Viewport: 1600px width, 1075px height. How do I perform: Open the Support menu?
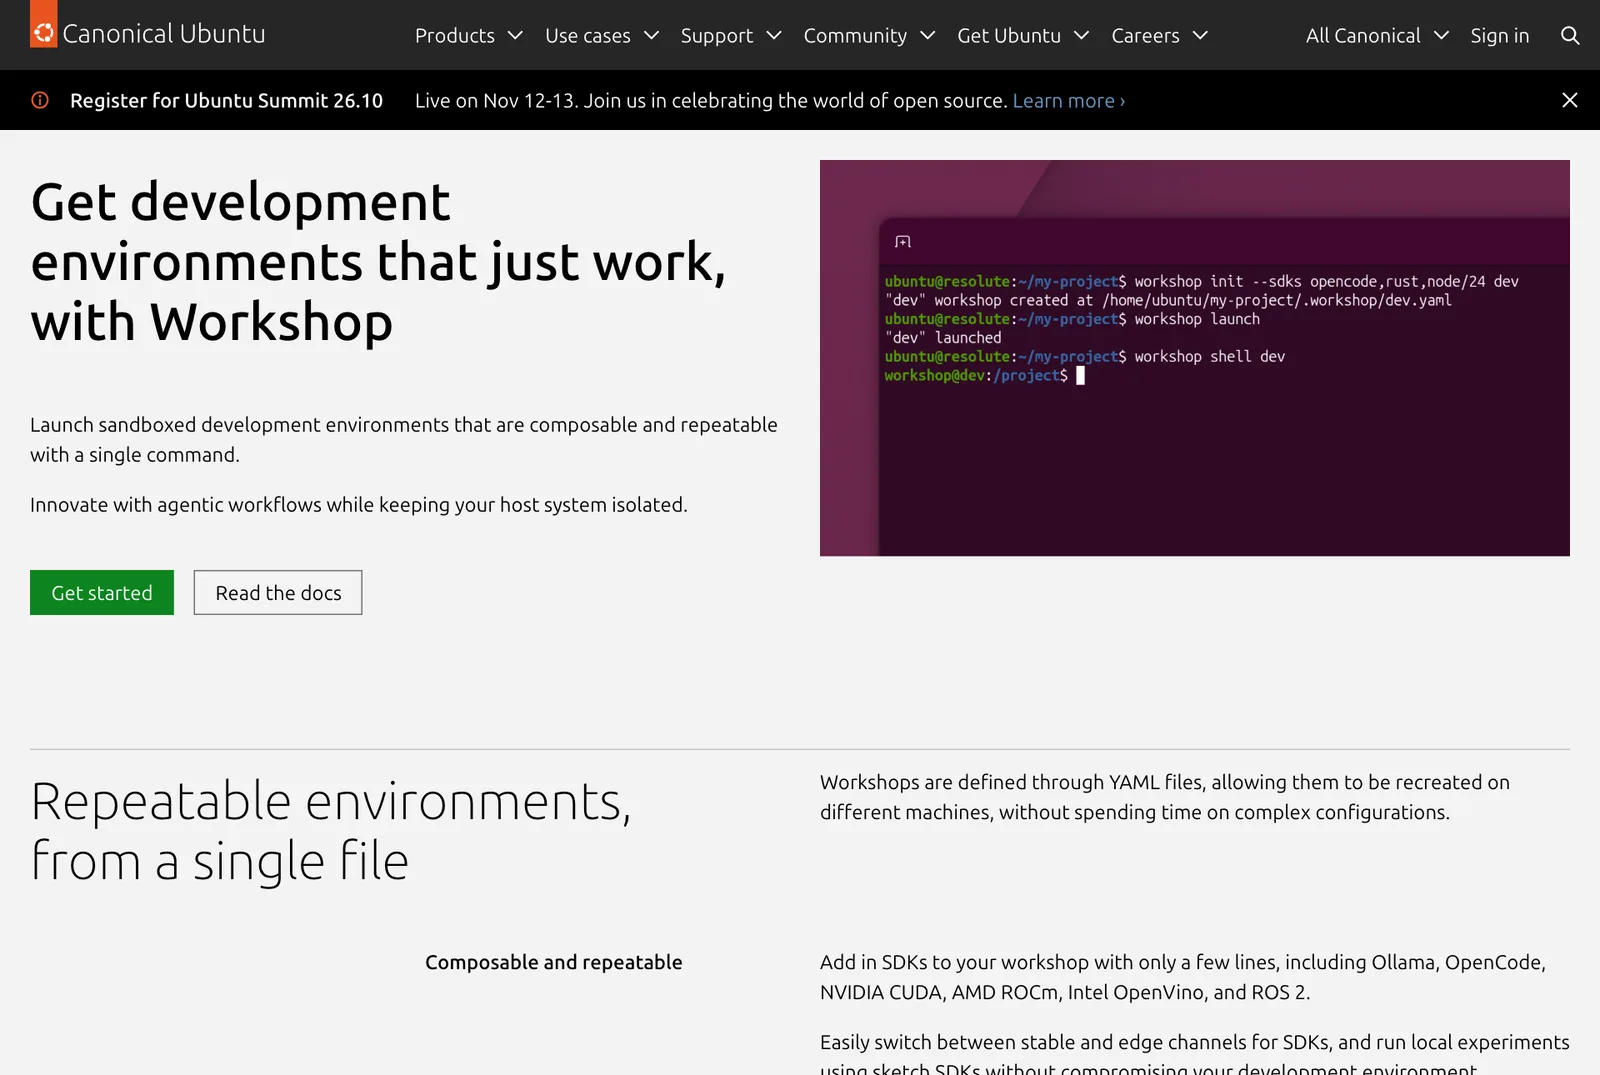click(x=731, y=35)
